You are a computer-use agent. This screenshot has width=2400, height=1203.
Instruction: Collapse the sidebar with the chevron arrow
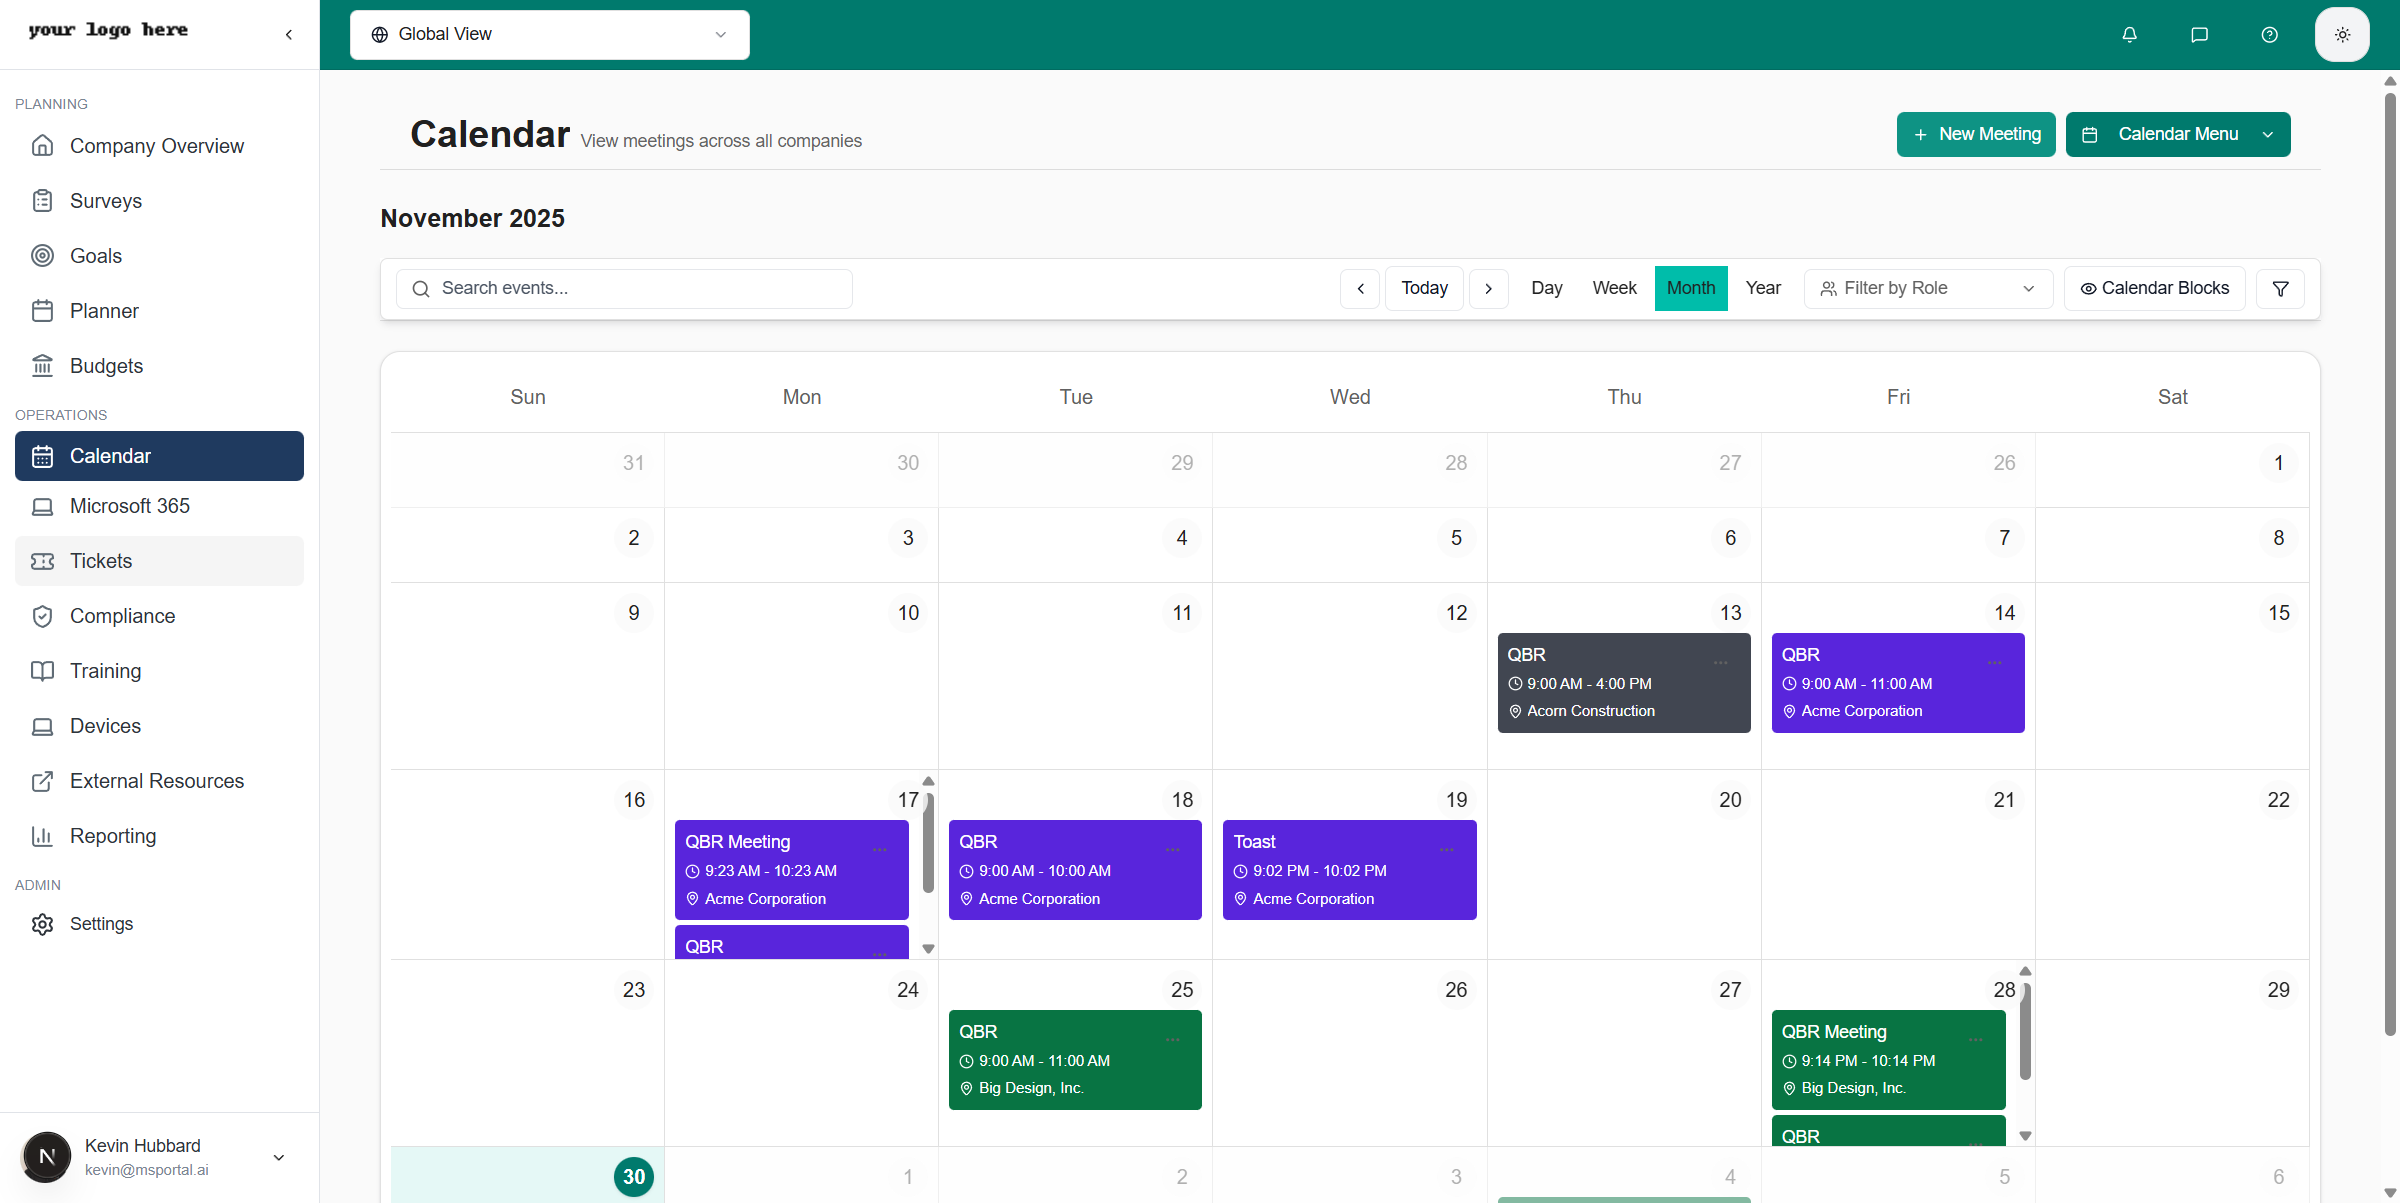coord(288,34)
